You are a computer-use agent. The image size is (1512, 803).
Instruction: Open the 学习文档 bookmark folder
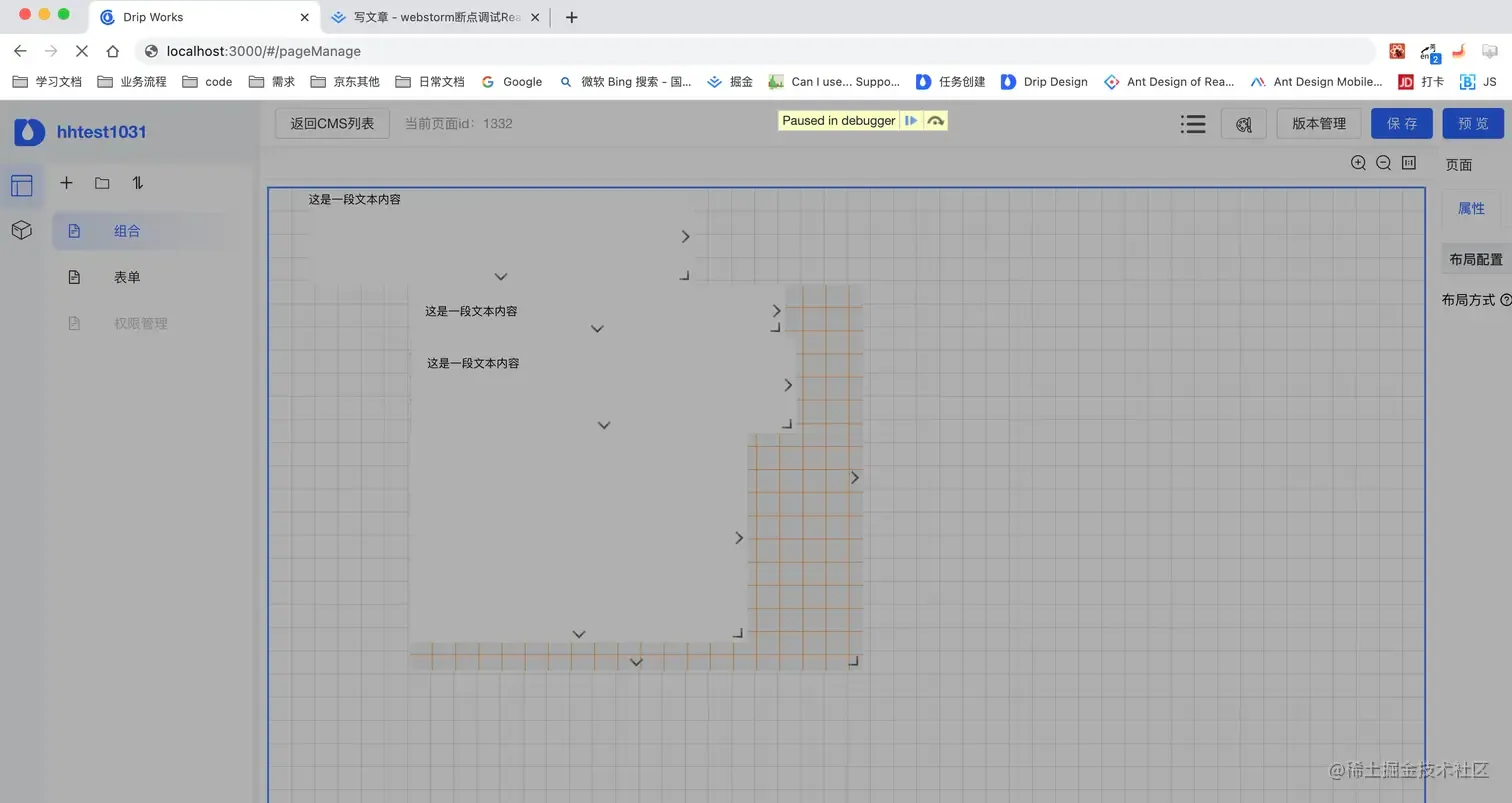[47, 82]
